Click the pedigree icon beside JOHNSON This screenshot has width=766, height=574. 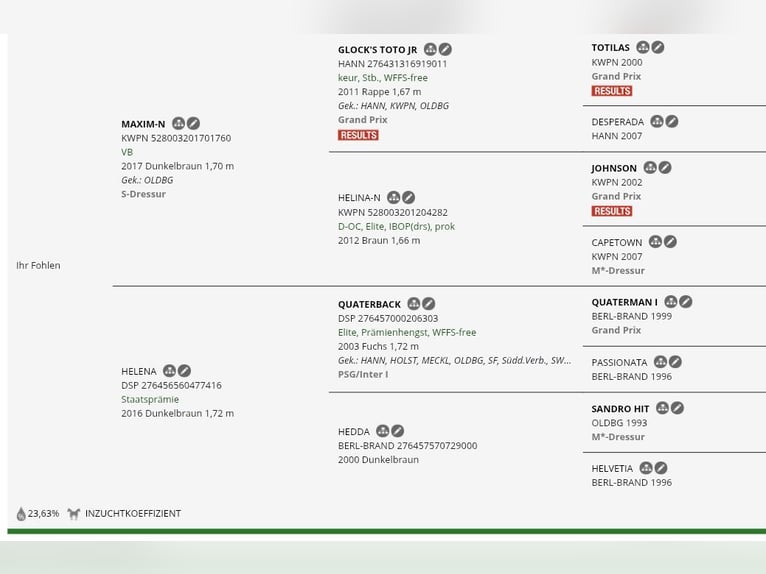point(650,168)
